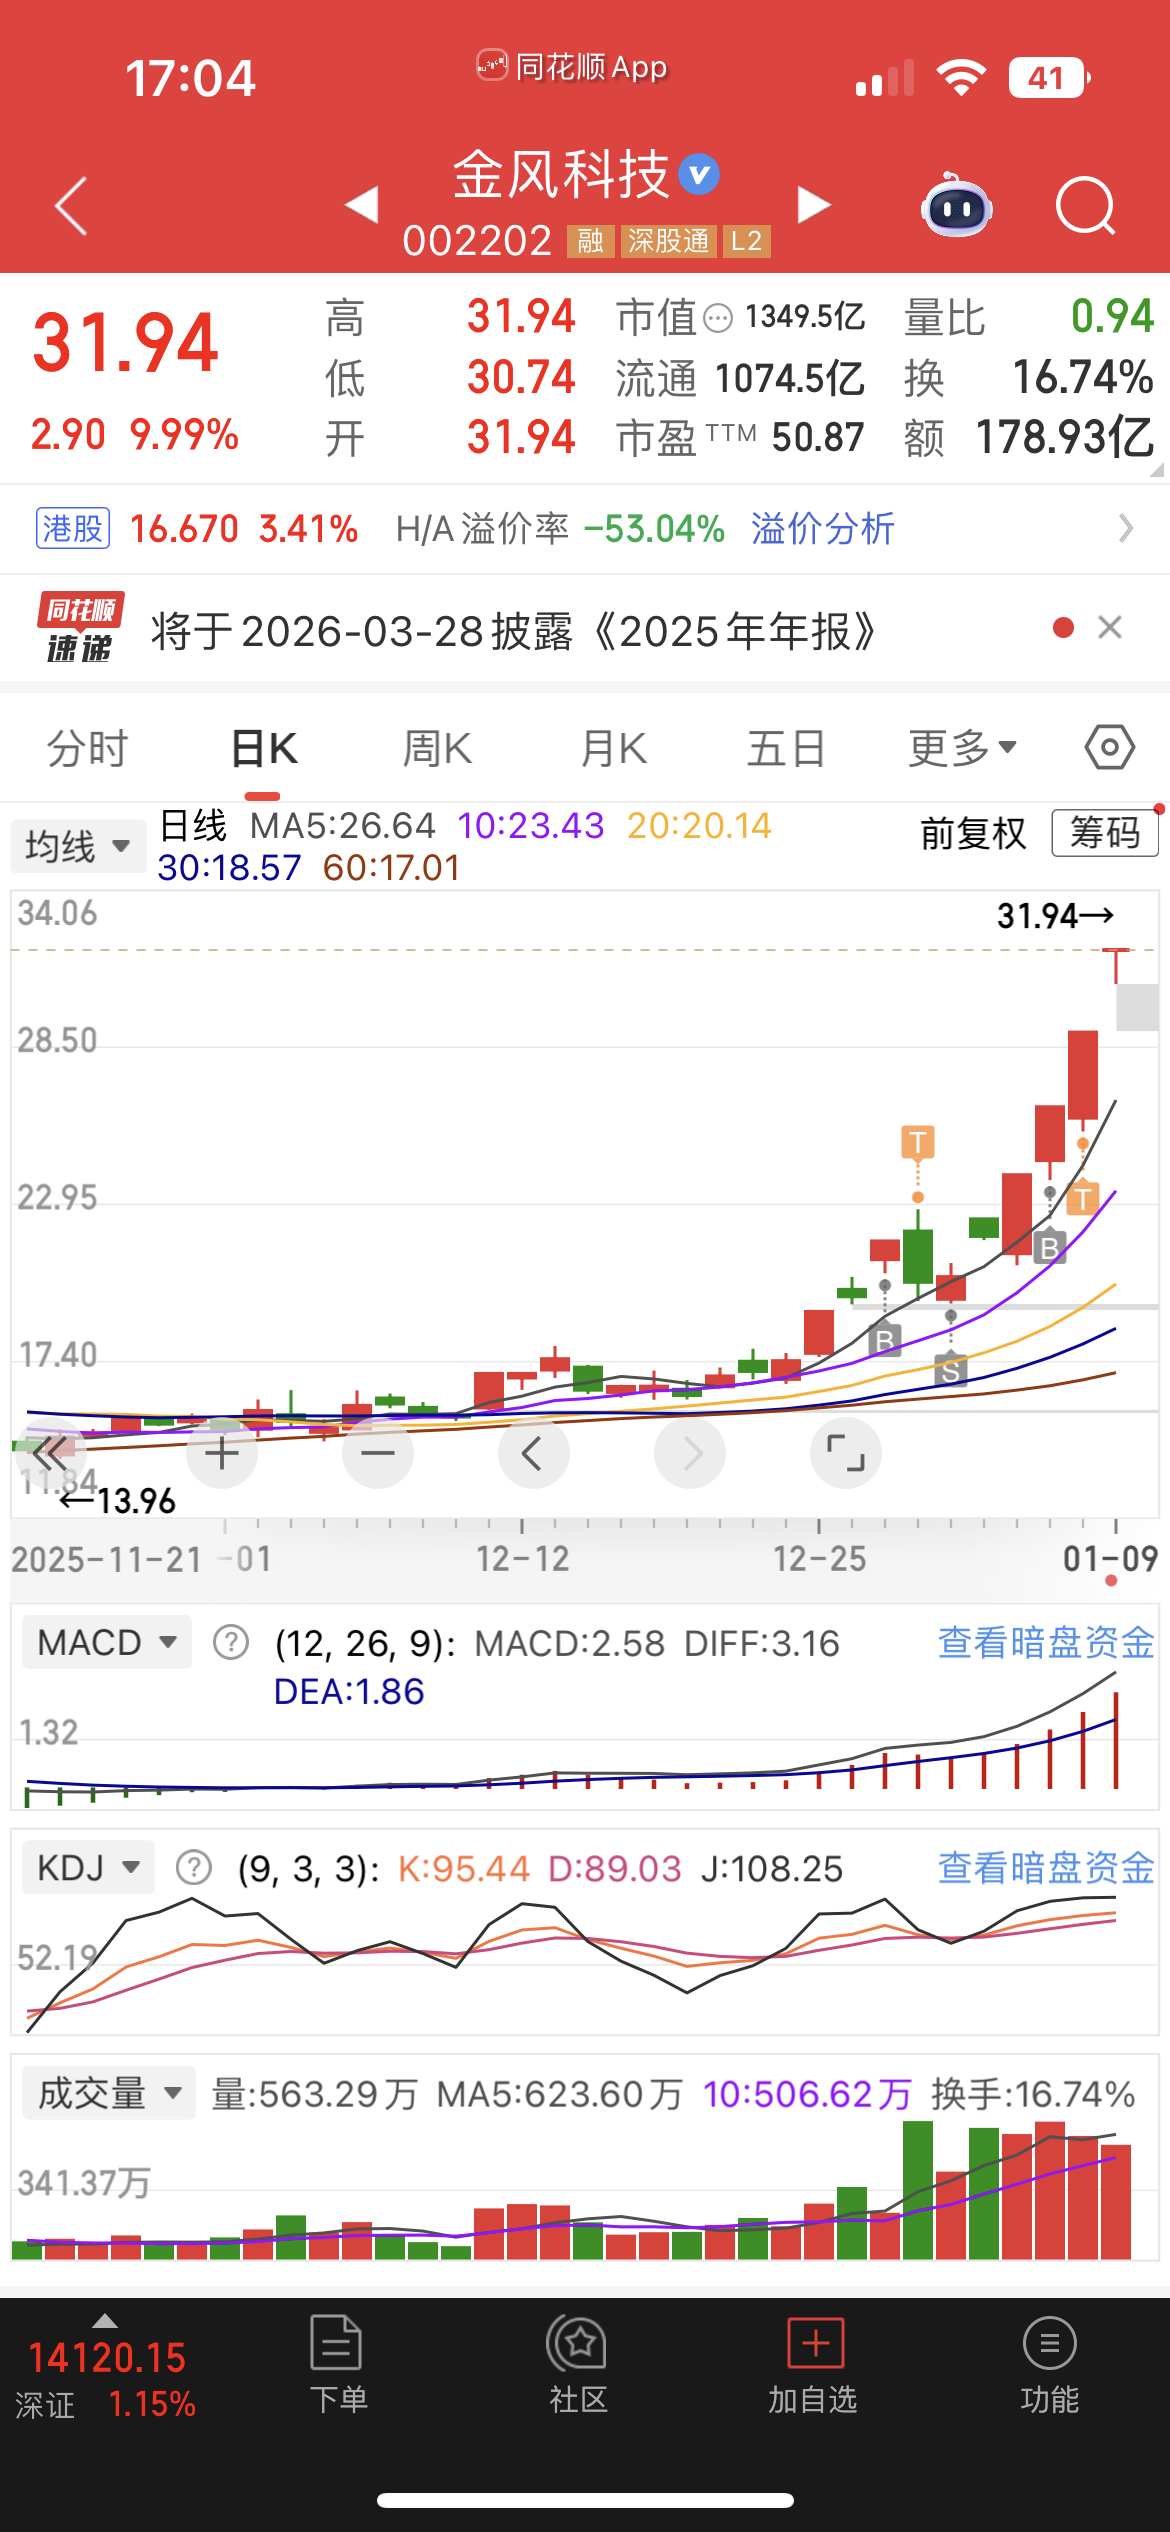Zoom out the K-line chart with minus
This screenshot has height=2532, width=1170.
coord(378,1453)
